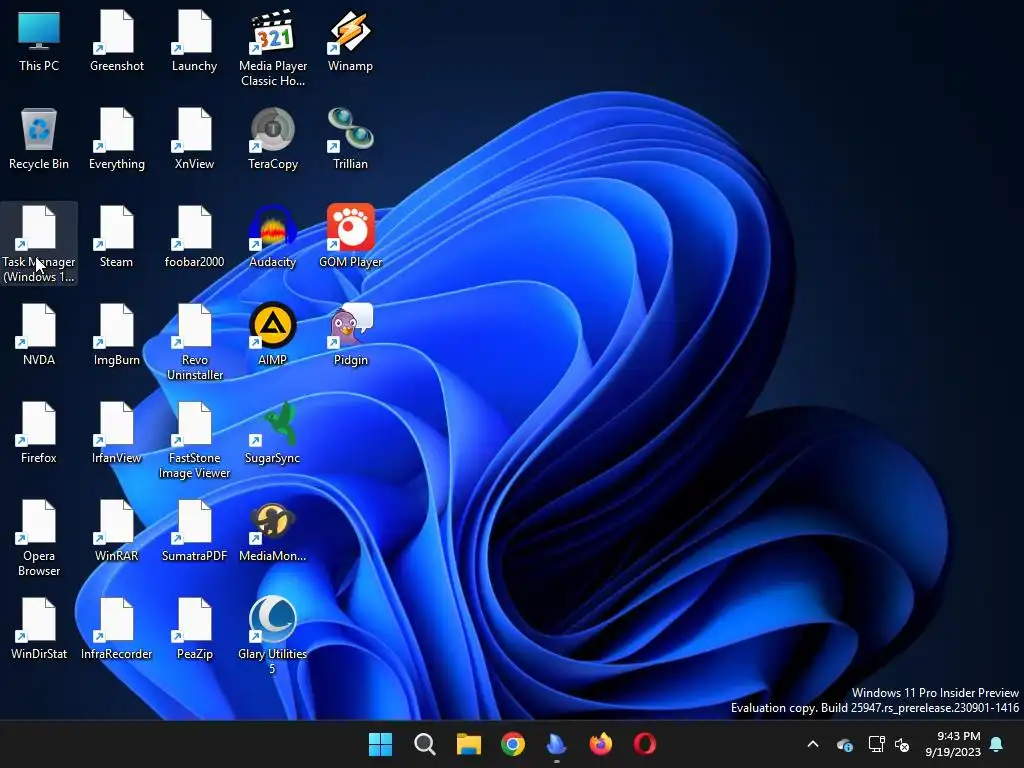Select the InfraRecorder shortcut
1024x768 pixels.
(x=117, y=628)
